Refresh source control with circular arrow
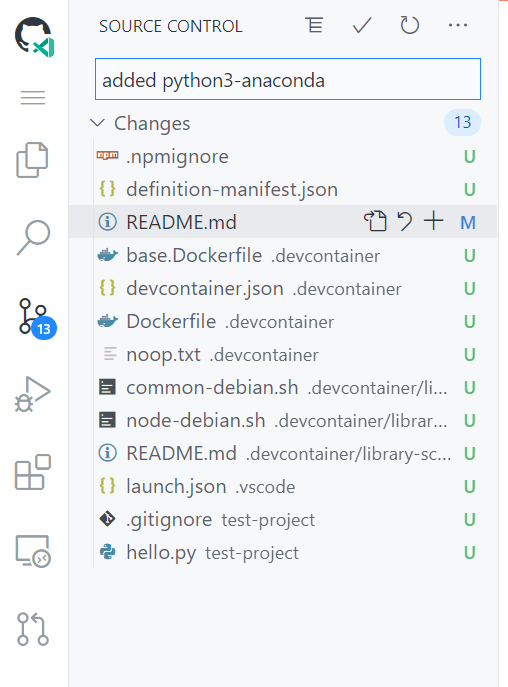Image resolution: width=508 pixels, height=687 pixels. pyautogui.click(x=409, y=25)
